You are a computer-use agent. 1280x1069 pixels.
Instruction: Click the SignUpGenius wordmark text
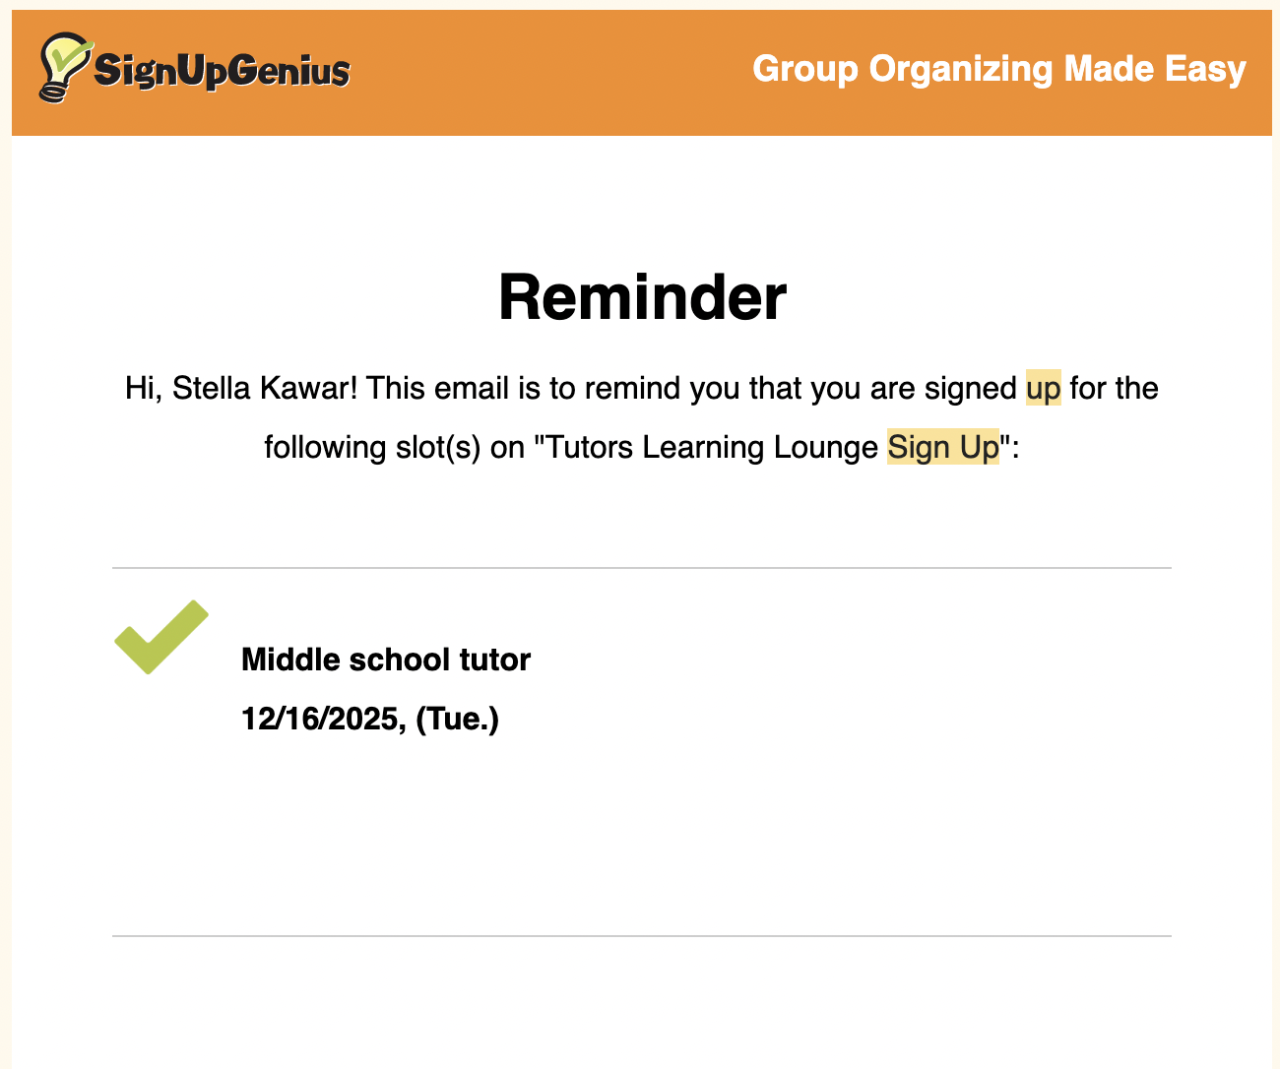tap(221, 71)
